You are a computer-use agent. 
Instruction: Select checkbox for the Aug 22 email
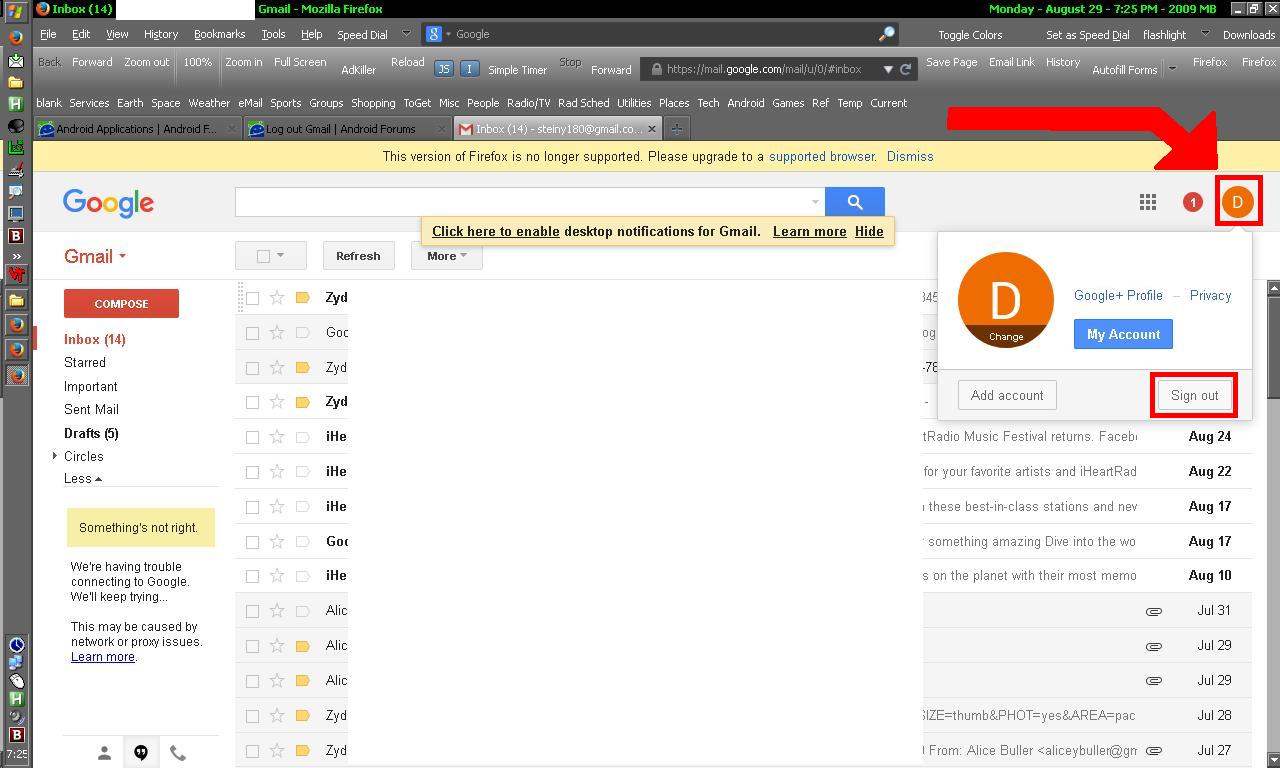click(252, 472)
